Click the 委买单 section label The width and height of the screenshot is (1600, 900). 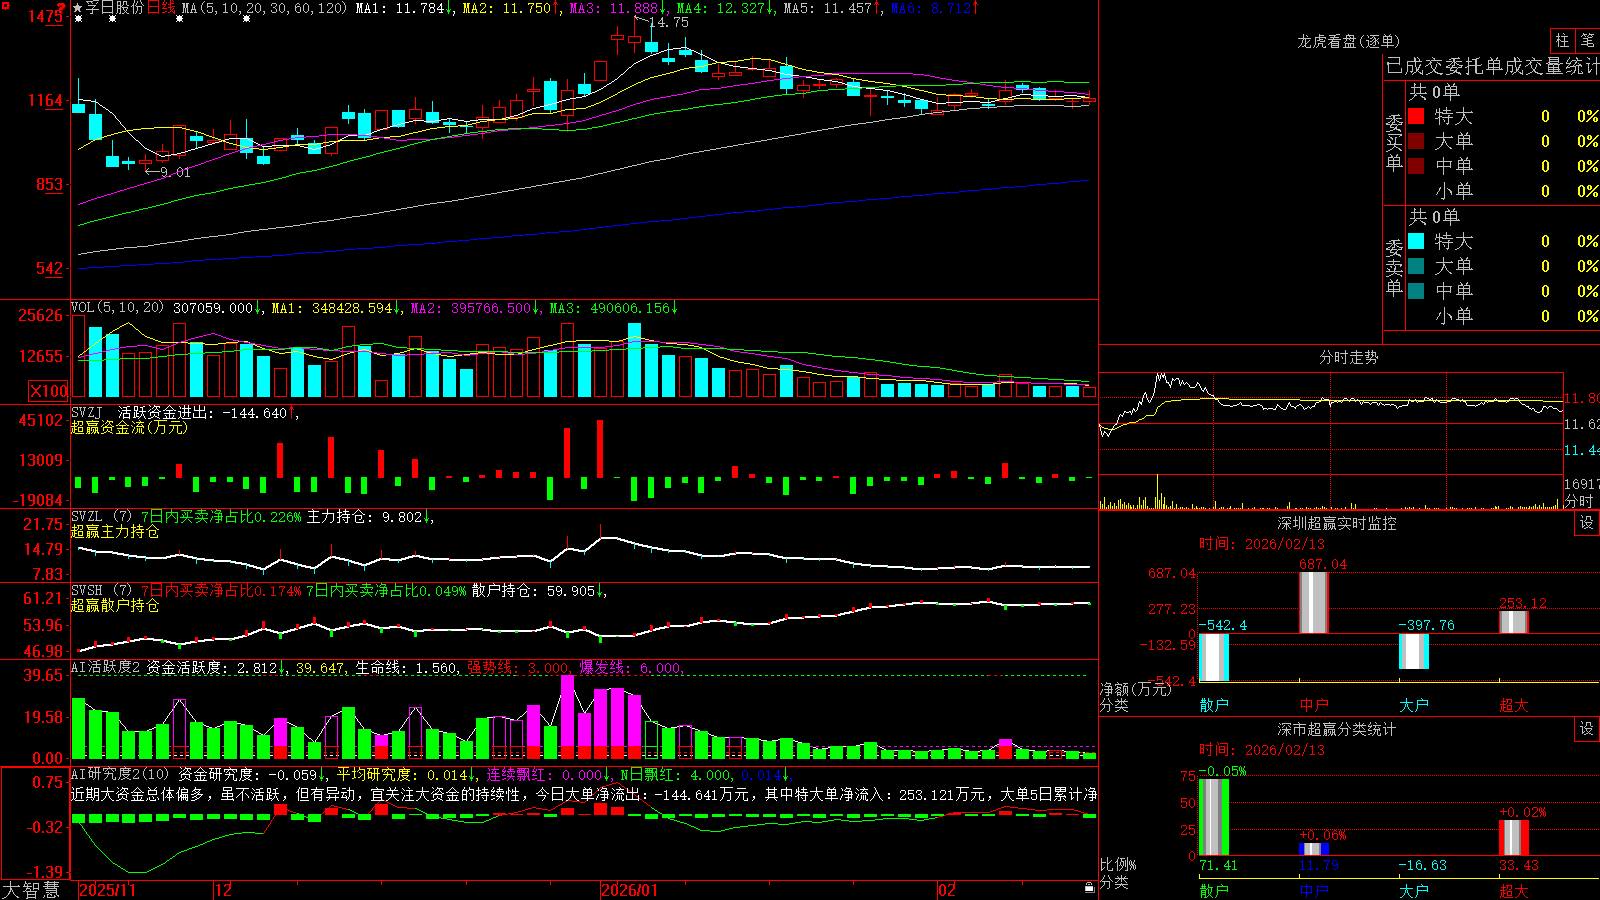tap(1394, 142)
